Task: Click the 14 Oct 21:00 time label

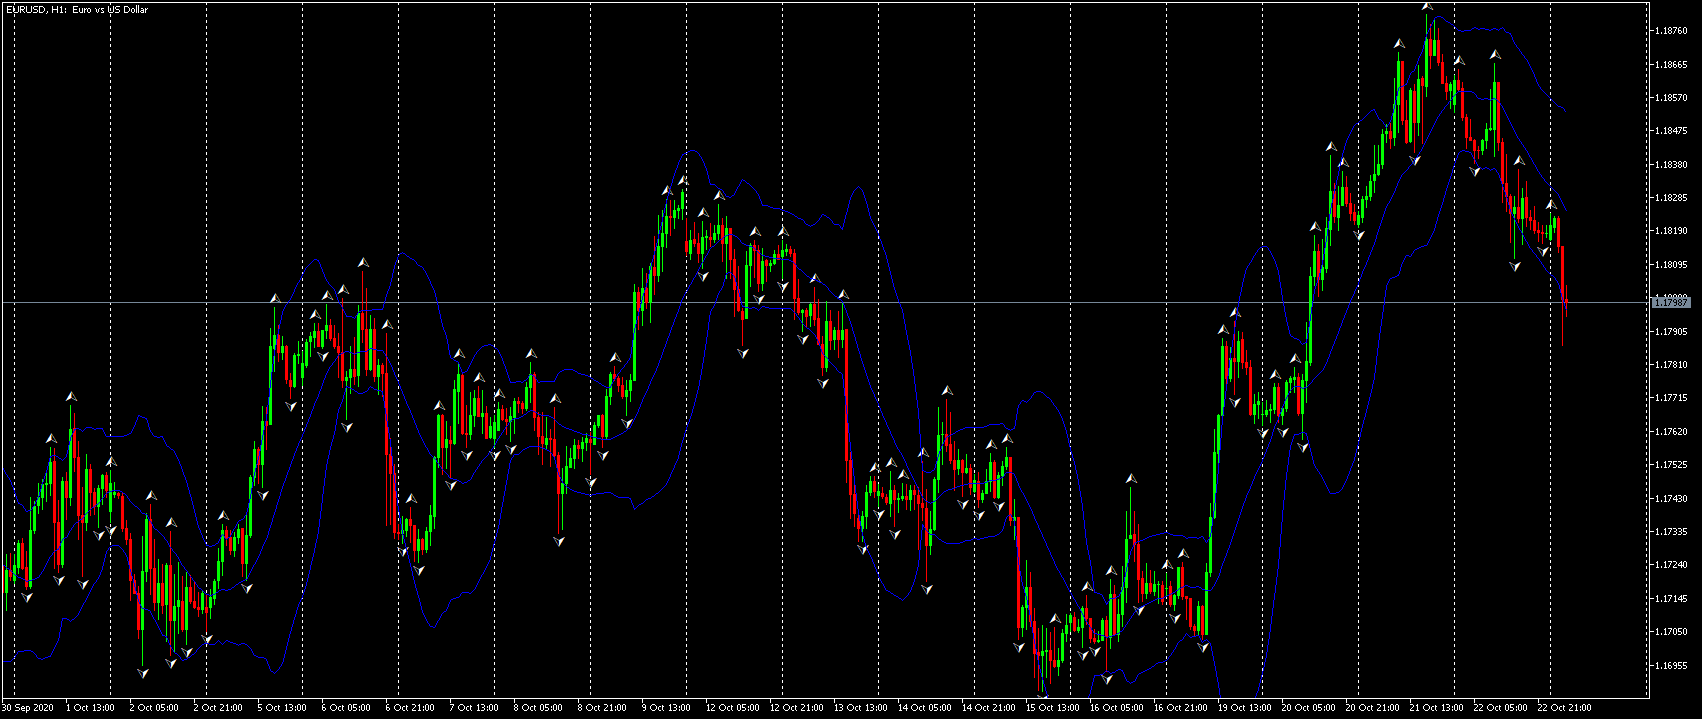Action: [989, 708]
